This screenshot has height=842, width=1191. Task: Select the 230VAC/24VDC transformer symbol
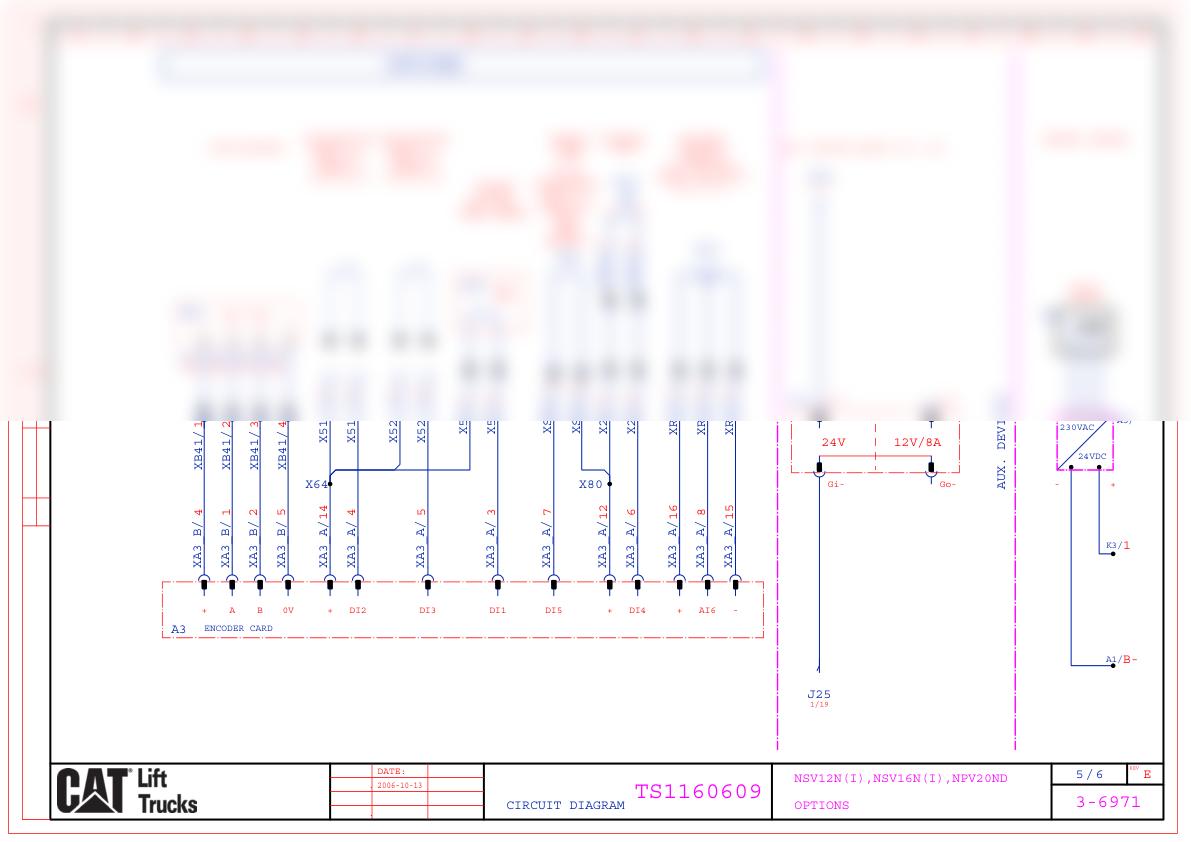tap(1085, 443)
